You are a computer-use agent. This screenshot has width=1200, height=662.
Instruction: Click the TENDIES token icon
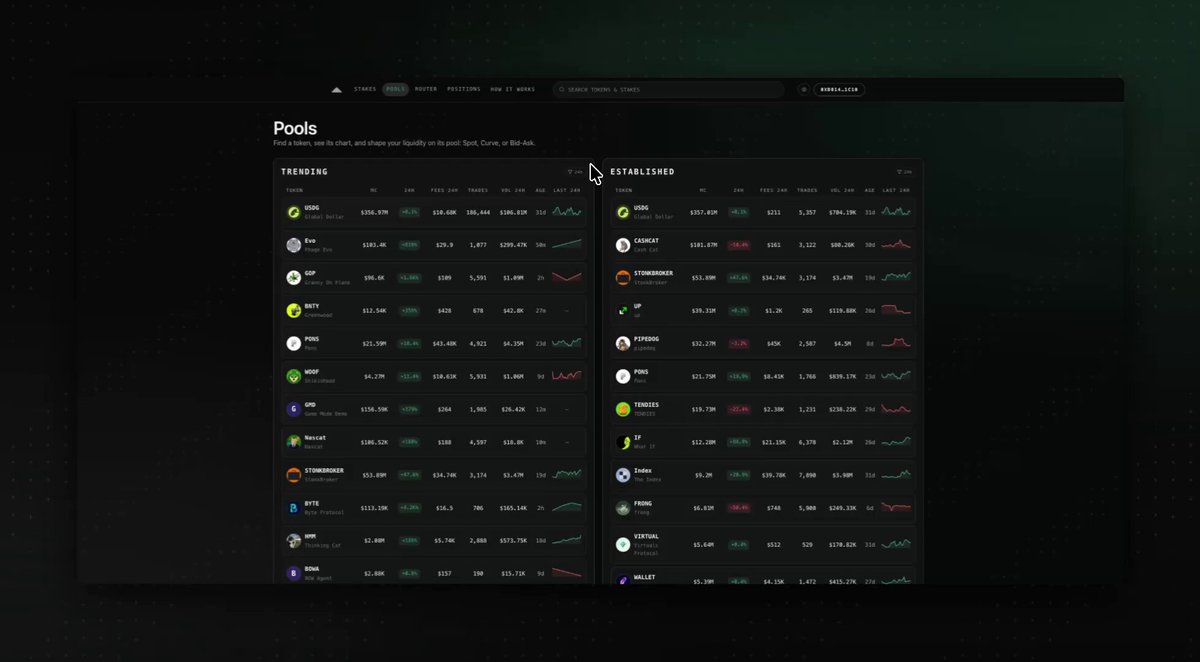623,409
